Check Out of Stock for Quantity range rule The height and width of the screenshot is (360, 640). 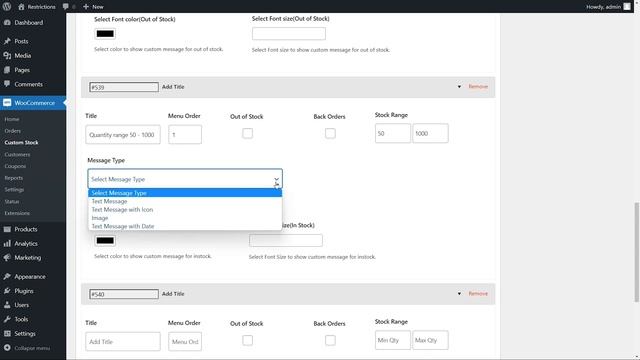coord(247,133)
